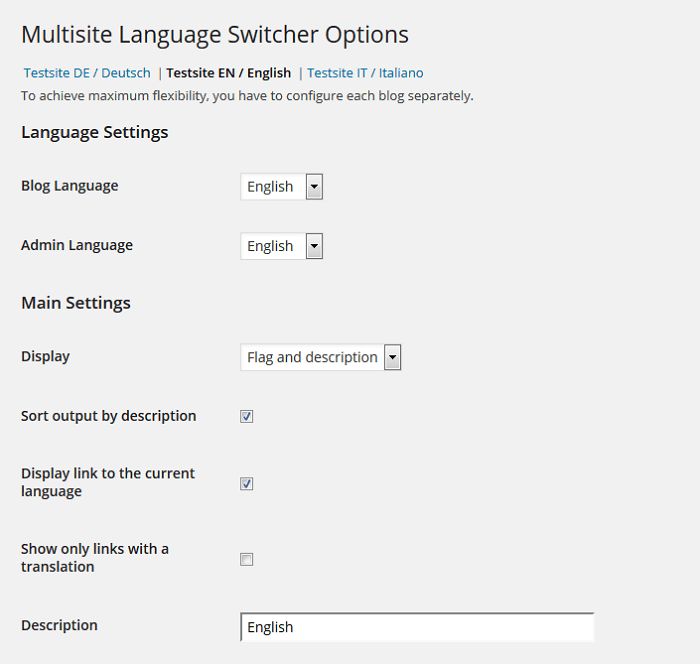Click the Description text field
700x664 pixels.
(x=417, y=627)
